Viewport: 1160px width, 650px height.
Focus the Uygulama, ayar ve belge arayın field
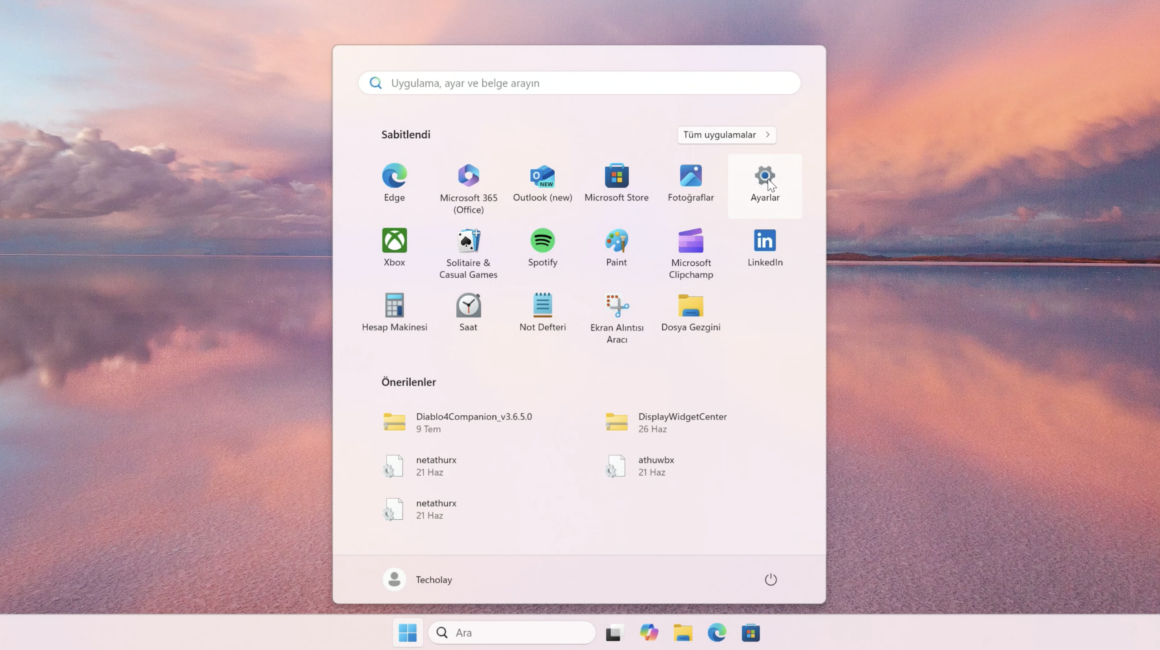[x=579, y=83]
